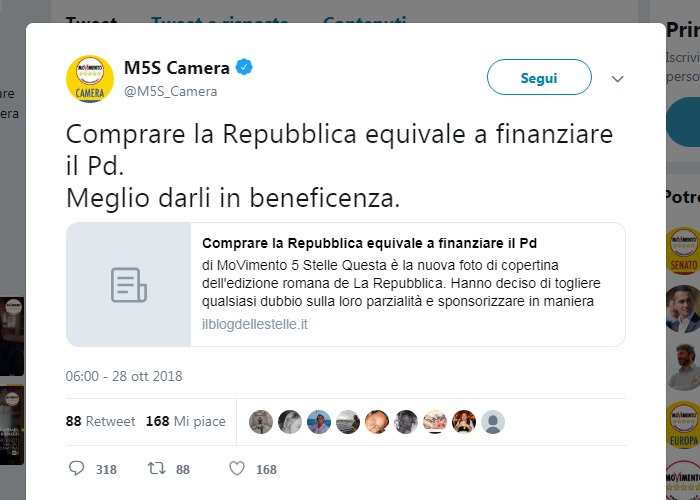
Task: Show the 168 Mi piace list
Action: tap(186, 421)
